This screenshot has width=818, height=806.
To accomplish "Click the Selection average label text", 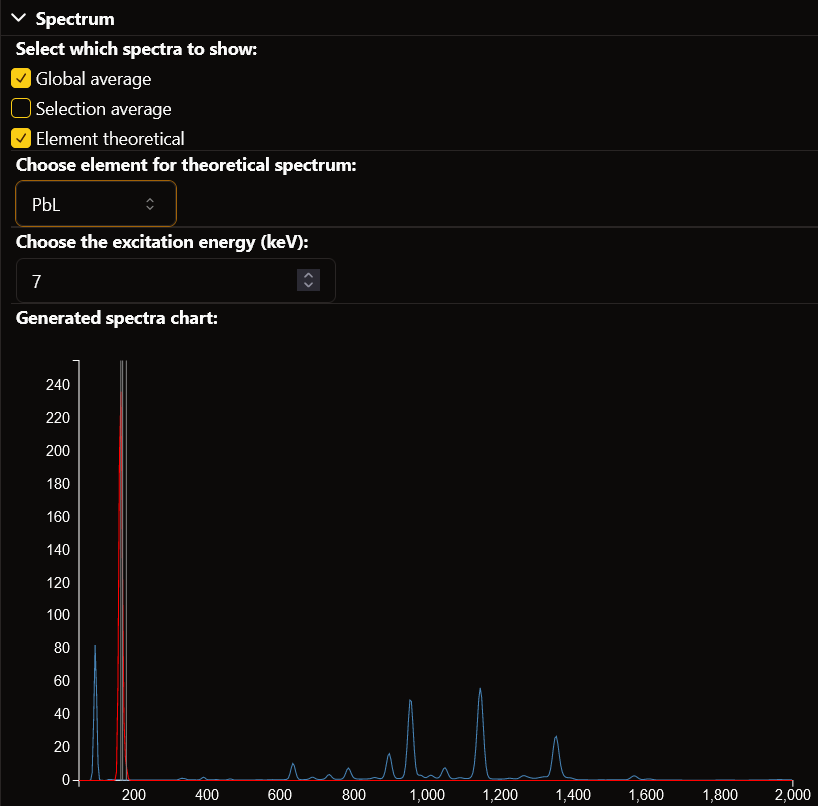I will click(103, 109).
